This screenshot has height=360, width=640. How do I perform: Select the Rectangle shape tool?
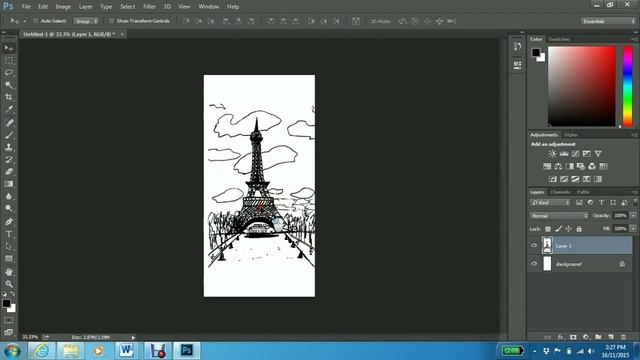pos(9,259)
